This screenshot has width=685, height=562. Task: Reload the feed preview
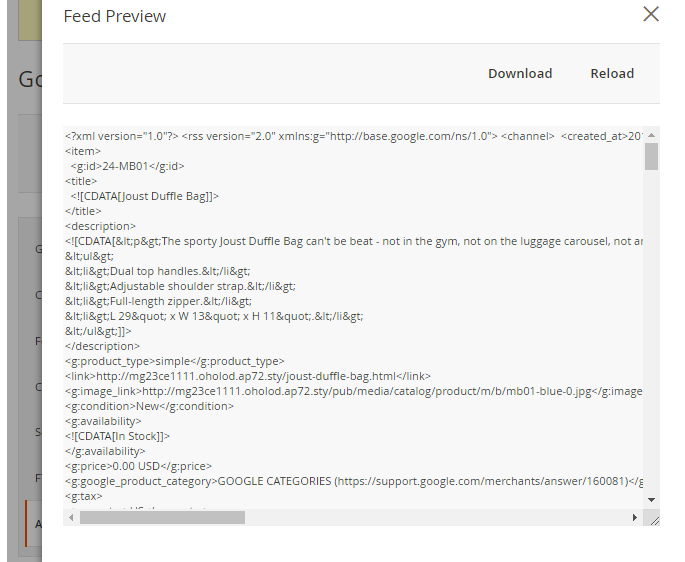point(612,73)
